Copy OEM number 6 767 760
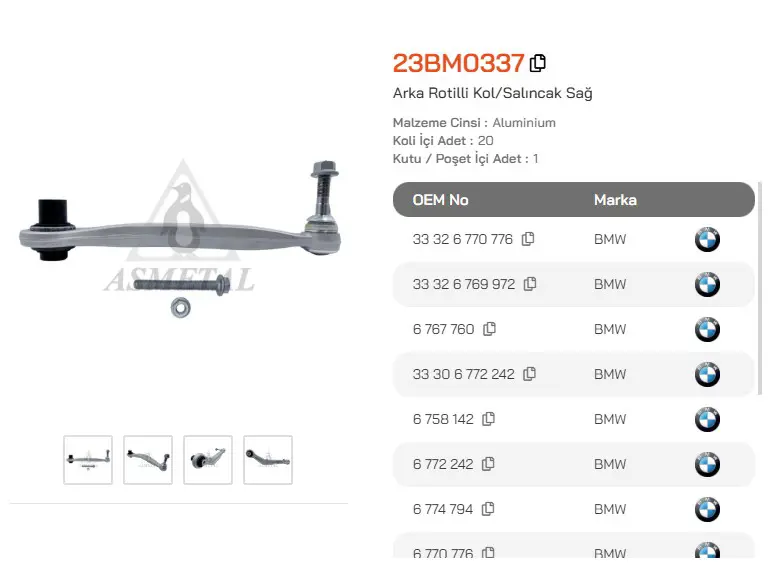This screenshot has height=573, width=774. [x=489, y=329]
